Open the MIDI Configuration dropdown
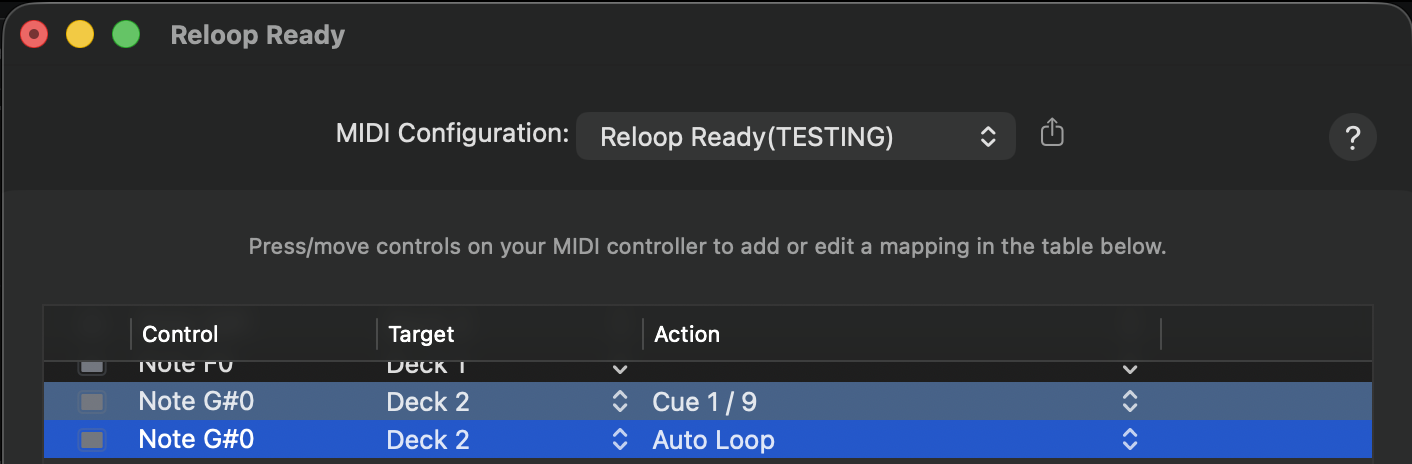The width and height of the screenshot is (1412, 464). coord(795,137)
